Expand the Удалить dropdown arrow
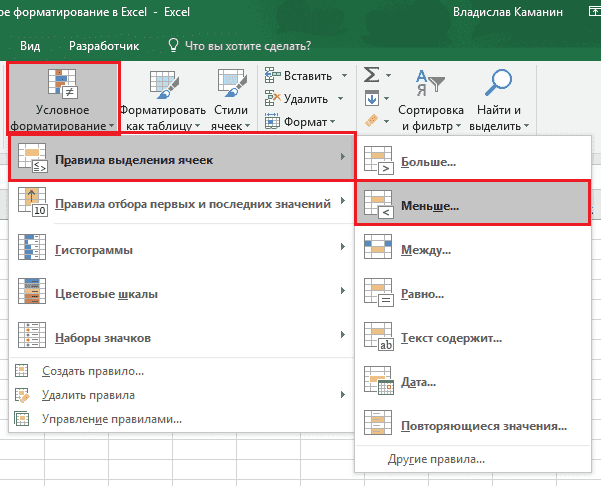Image resolution: width=601 pixels, height=486 pixels. 340,99
